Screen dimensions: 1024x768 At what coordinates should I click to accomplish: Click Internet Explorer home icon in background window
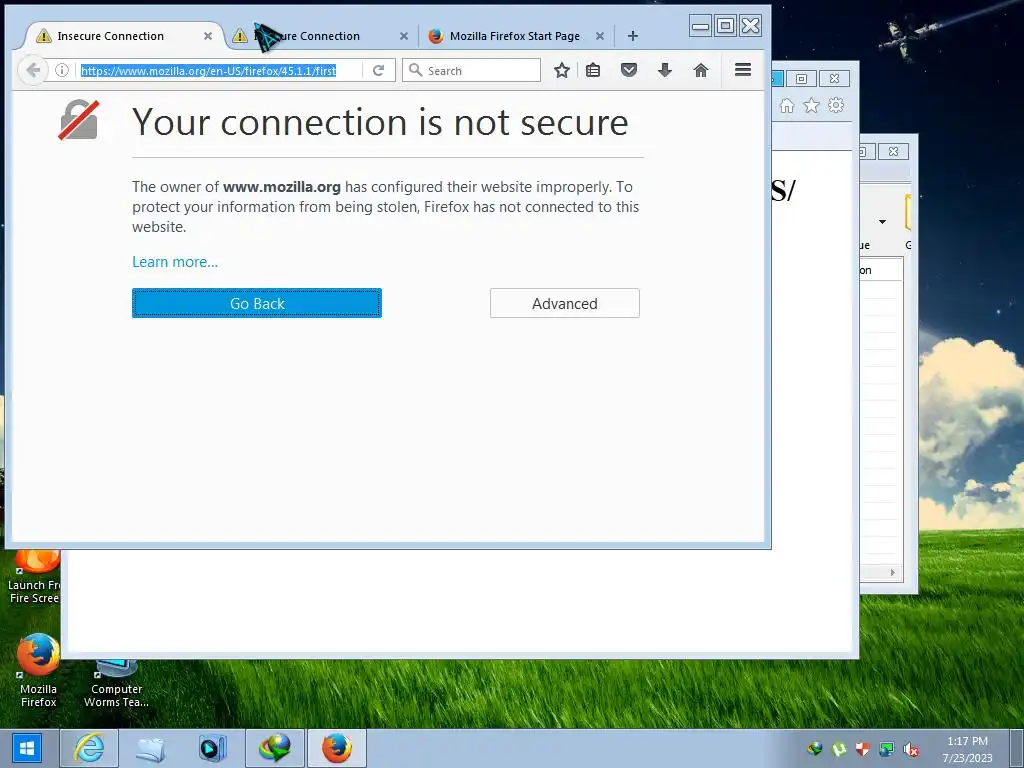click(x=787, y=106)
